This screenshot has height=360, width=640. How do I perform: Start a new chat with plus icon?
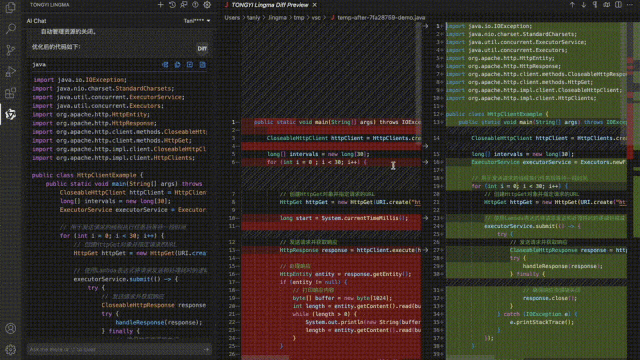160,5
